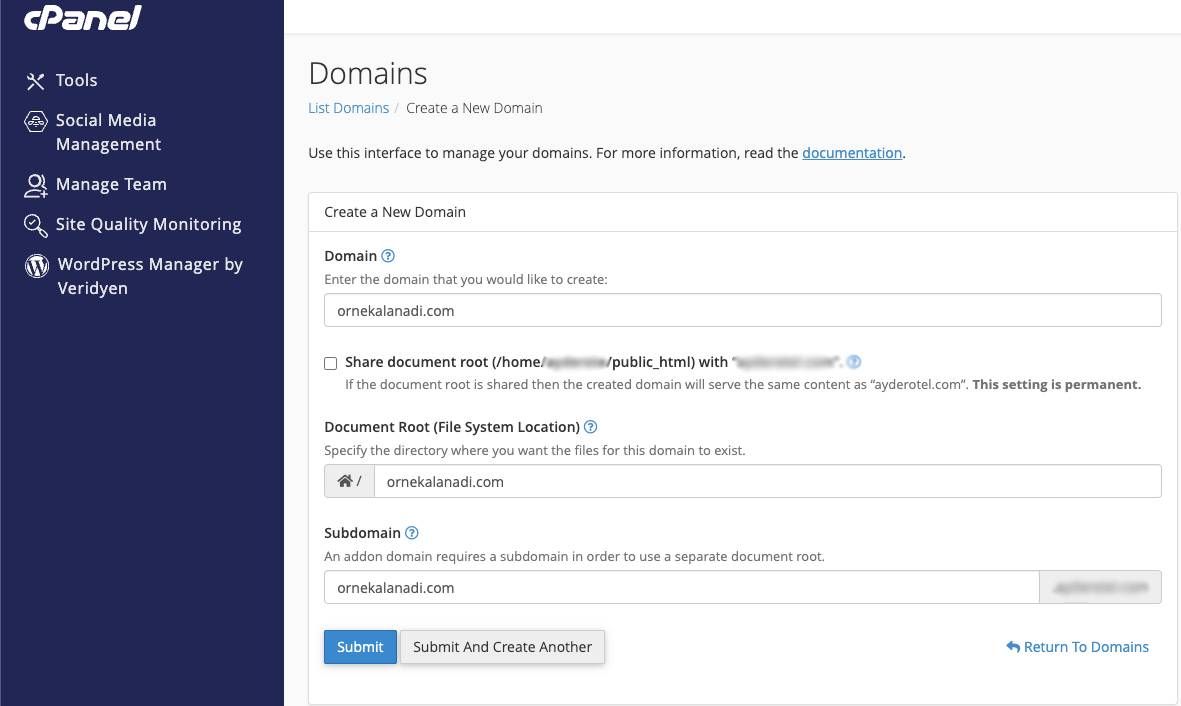
Task: Click the Site Quality Monitoring magnifier icon
Action: [x=35, y=225]
